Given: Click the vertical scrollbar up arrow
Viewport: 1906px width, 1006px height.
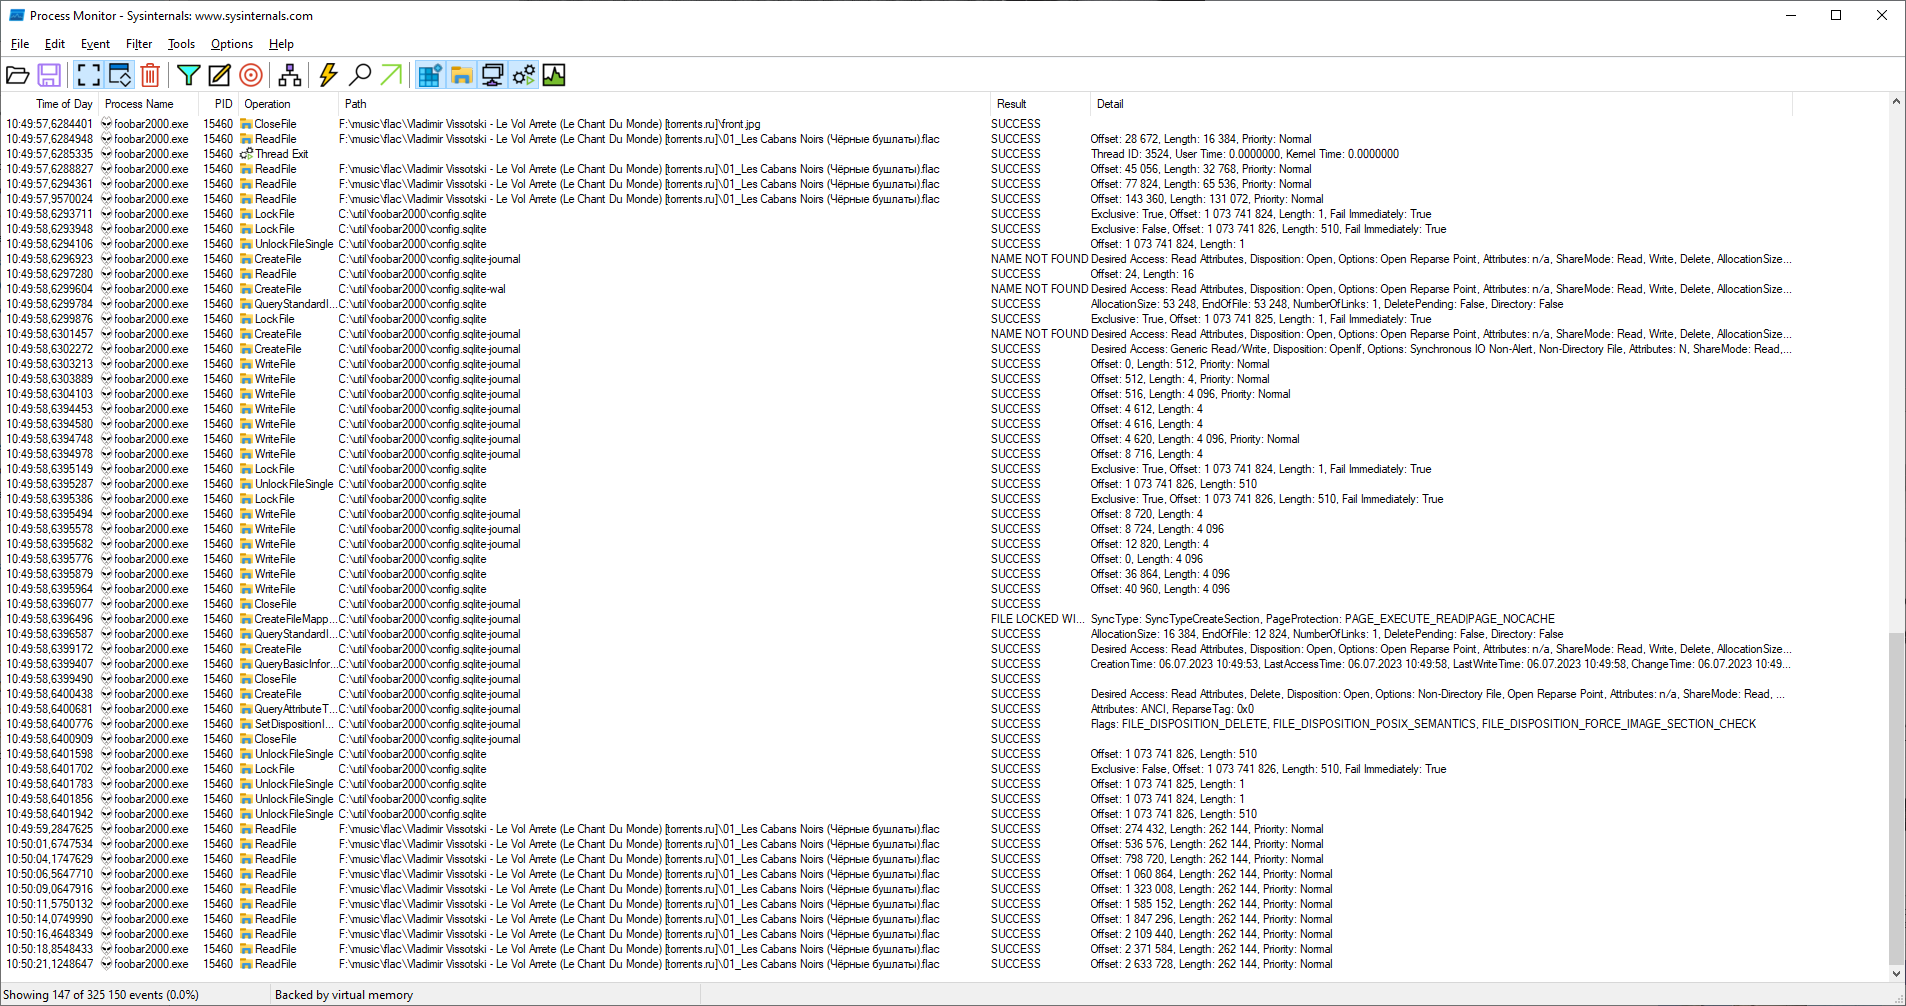Looking at the screenshot, I should coord(1896,101).
